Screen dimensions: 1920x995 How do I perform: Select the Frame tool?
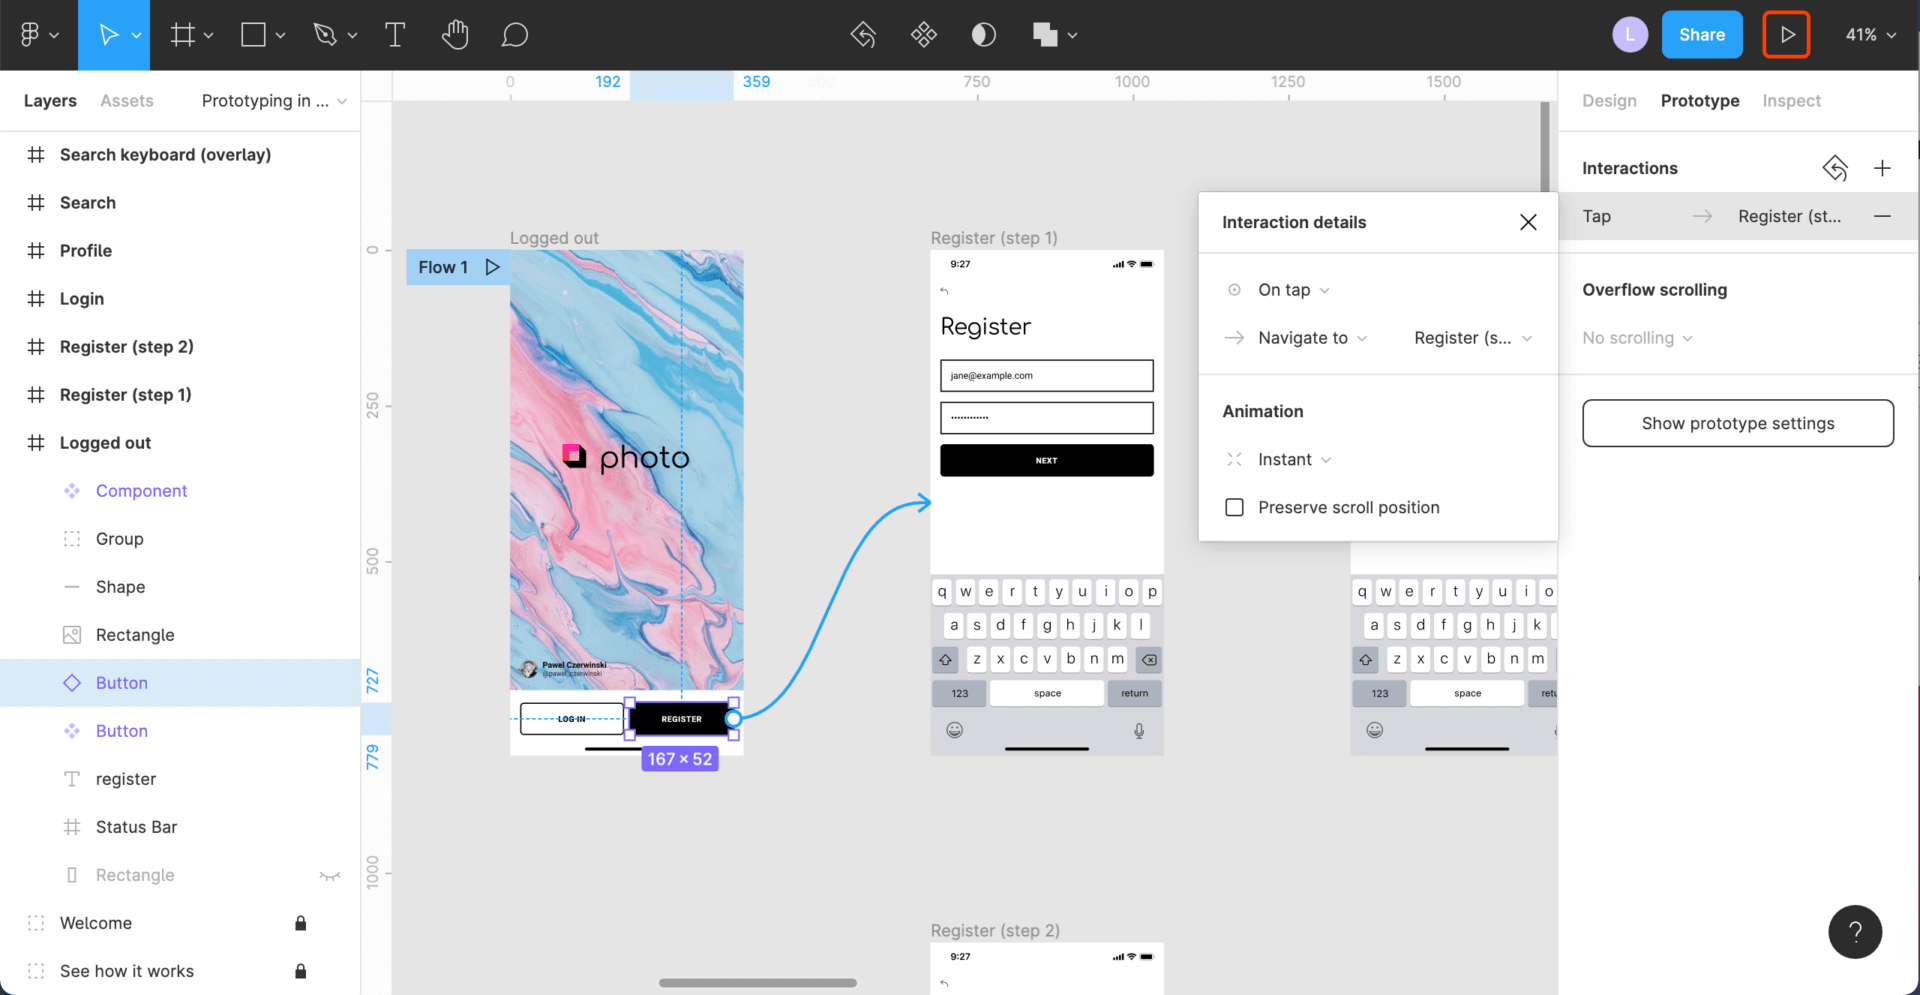pos(184,34)
